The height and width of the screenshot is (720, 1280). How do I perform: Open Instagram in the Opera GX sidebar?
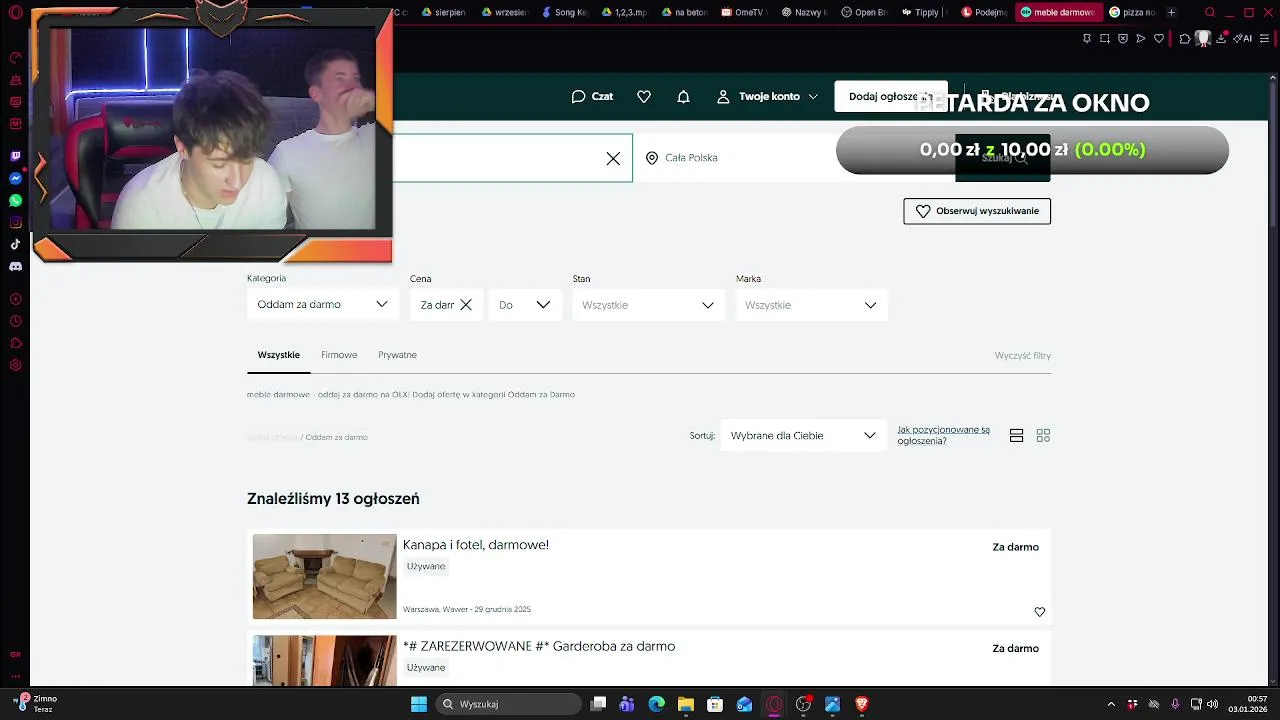click(x=15, y=222)
